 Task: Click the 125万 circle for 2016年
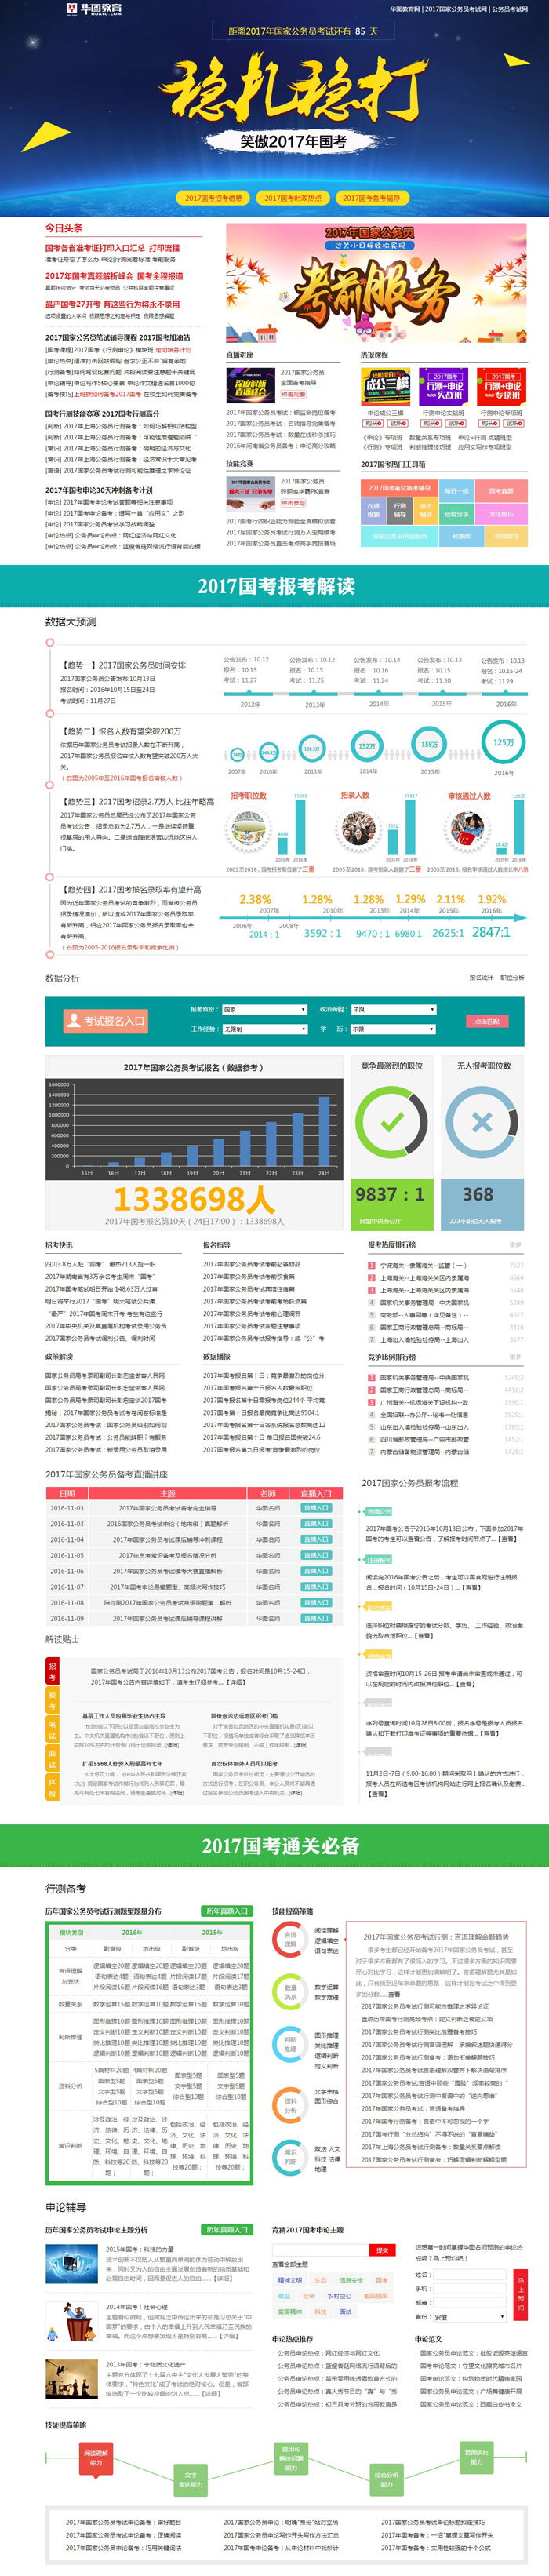coord(503,743)
